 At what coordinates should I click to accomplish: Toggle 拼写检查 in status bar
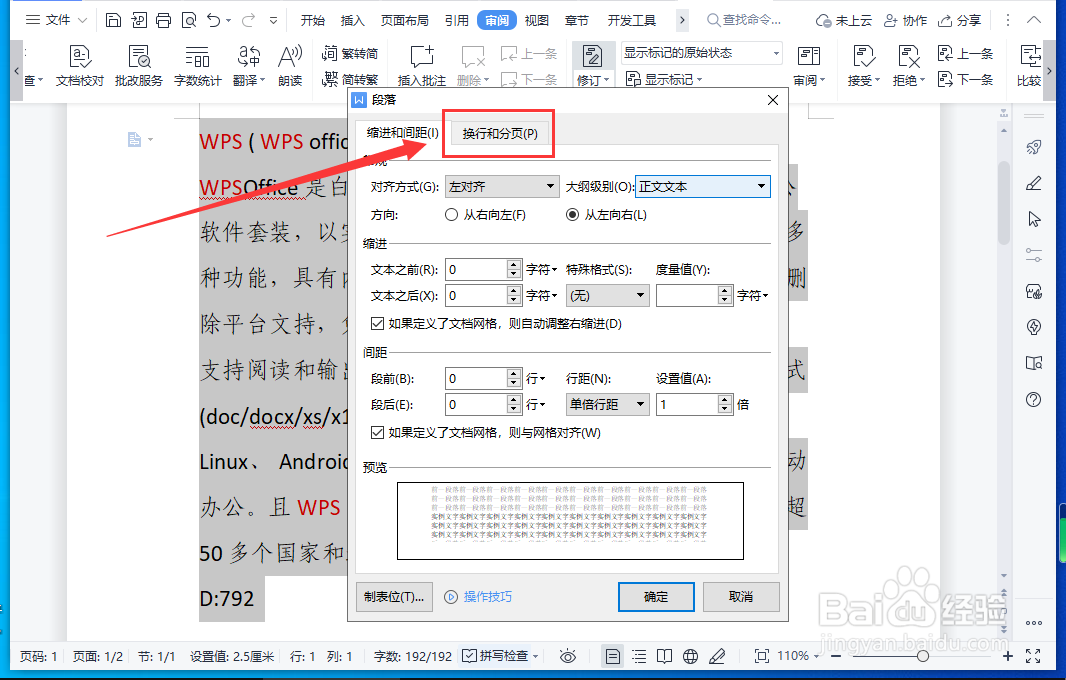[500, 656]
